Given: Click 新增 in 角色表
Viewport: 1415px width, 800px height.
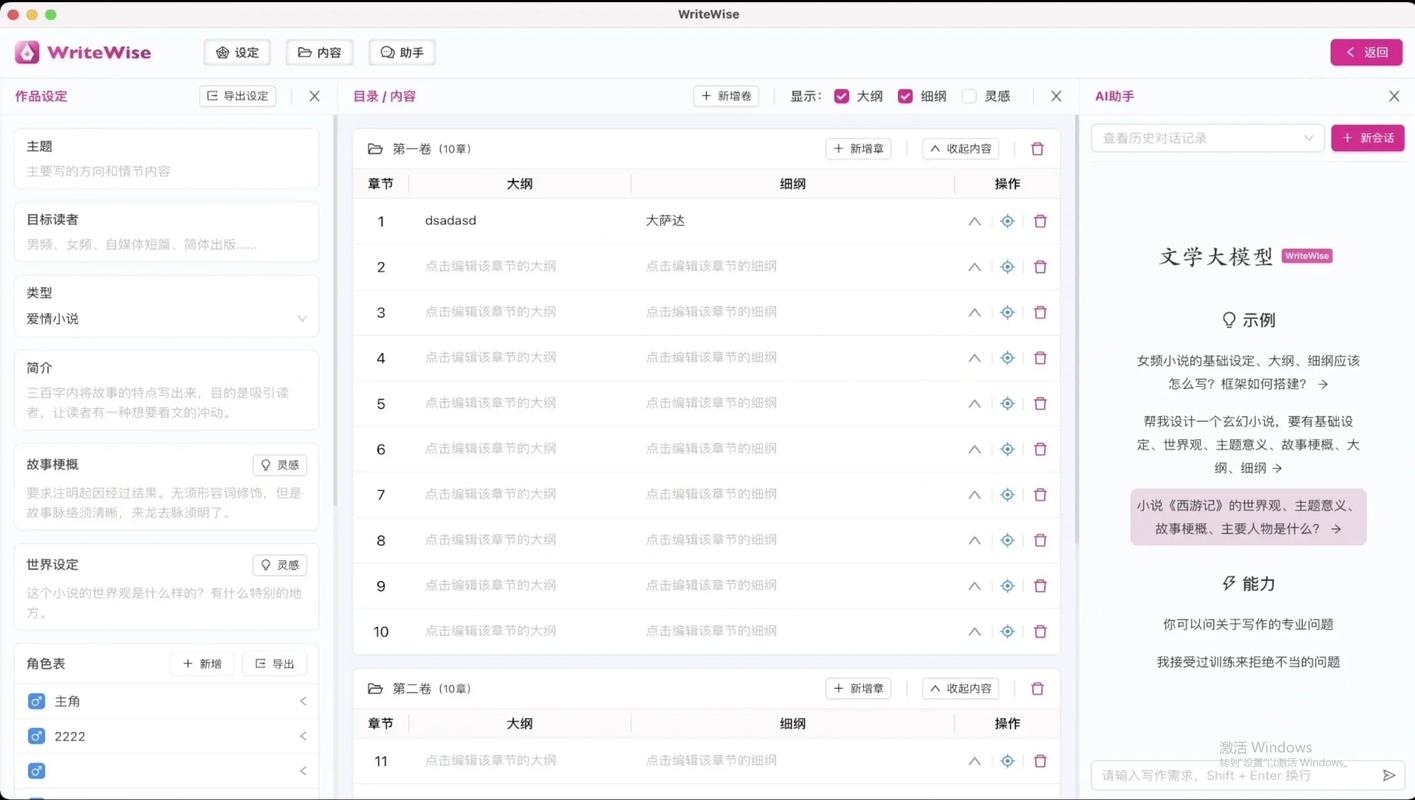Looking at the screenshot, I should tap(203, 664).
